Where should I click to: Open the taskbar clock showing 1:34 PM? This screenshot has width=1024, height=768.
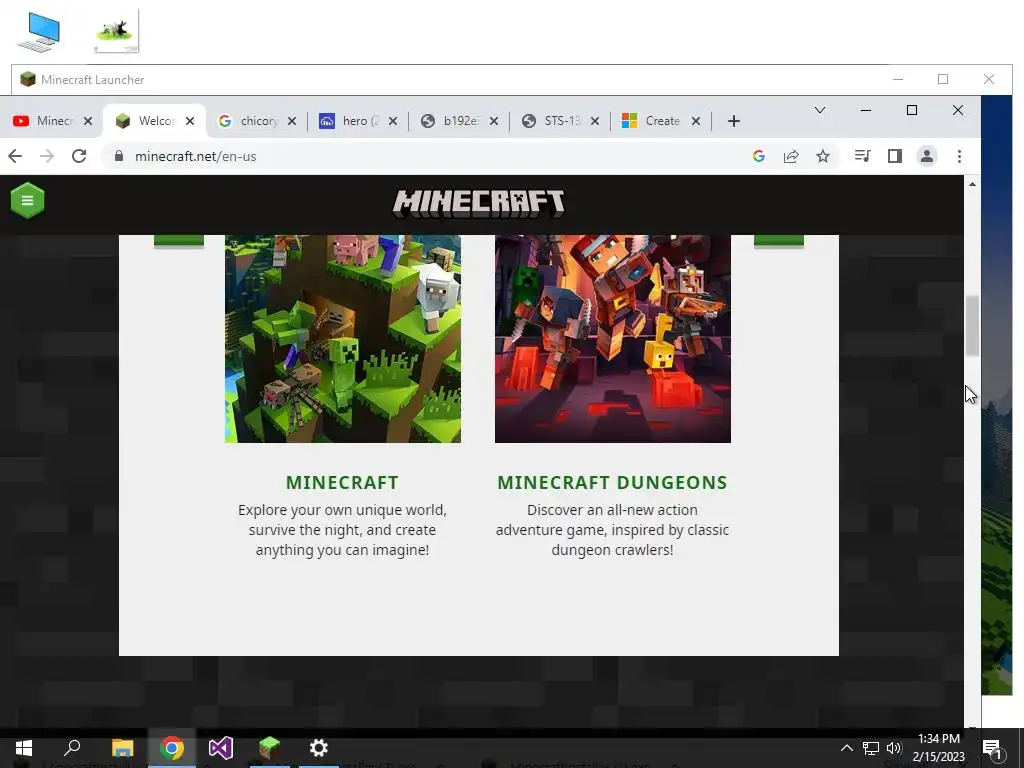coord(938,748)
